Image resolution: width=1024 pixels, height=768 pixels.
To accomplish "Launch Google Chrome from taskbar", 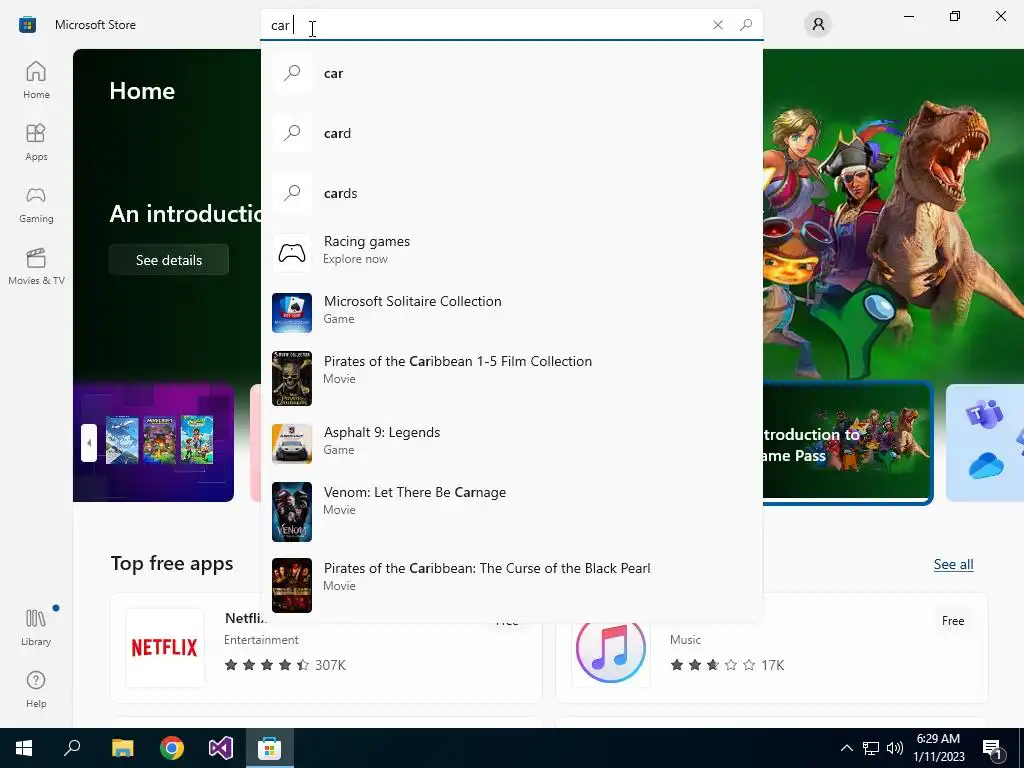I will click(172, 748).
